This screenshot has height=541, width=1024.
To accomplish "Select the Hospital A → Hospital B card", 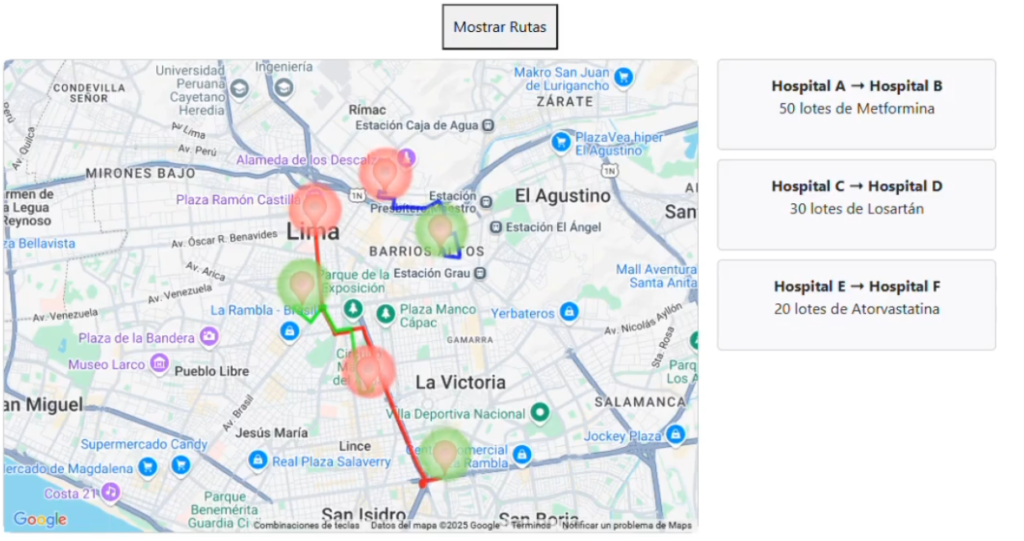I will pos(856,104).
